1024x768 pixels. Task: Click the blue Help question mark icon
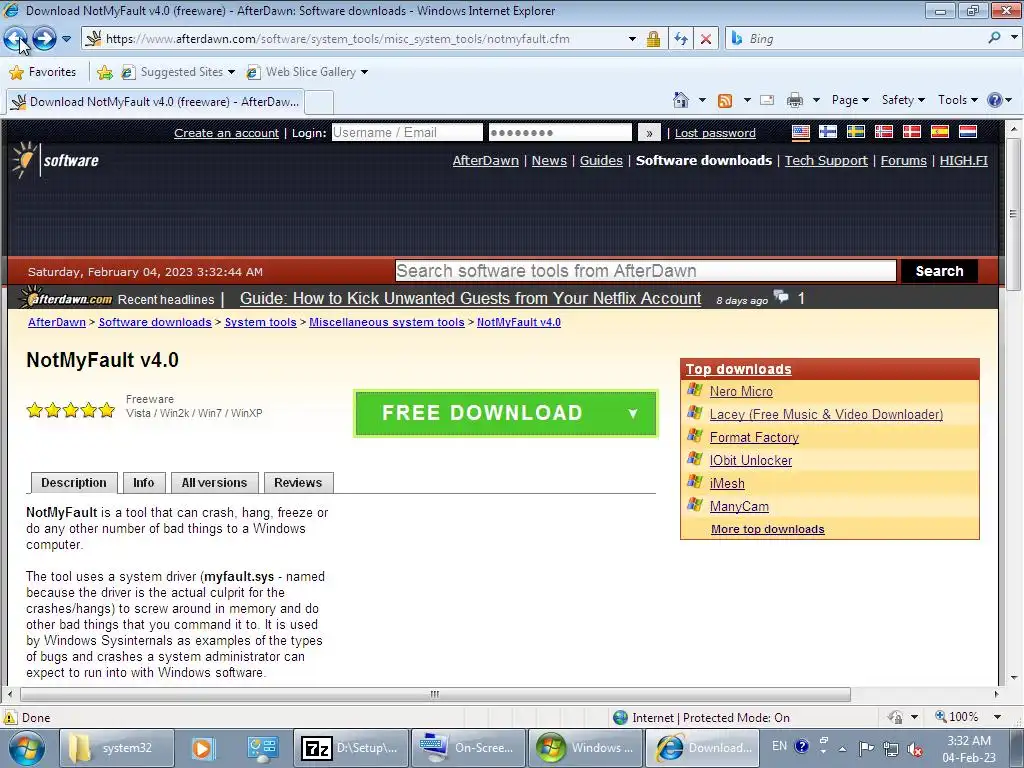pos(994,100)
